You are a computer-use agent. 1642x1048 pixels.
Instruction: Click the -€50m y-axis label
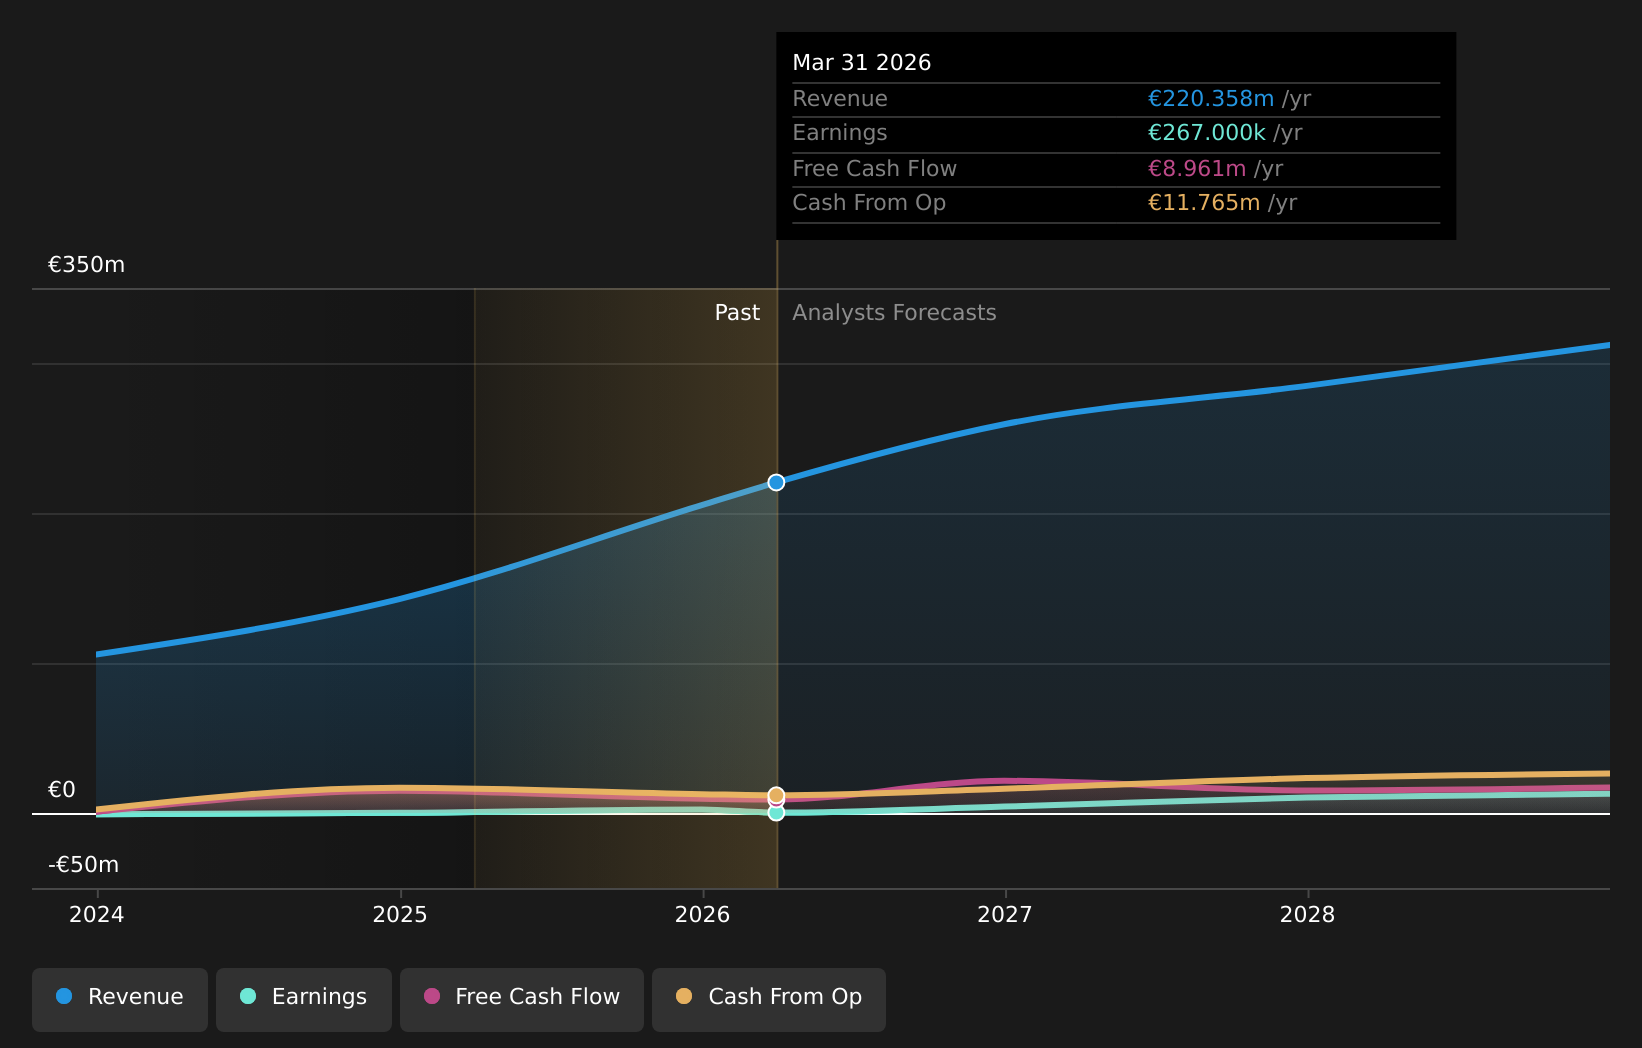point(84,865)
